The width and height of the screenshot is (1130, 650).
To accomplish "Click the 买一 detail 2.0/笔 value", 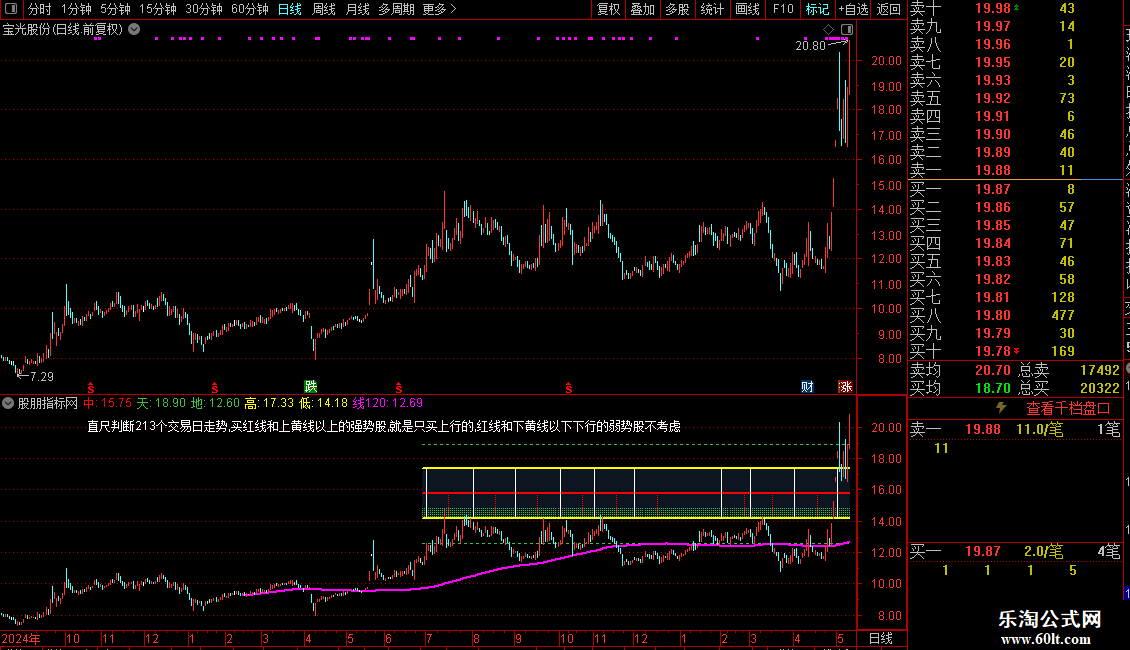I will [x=1044, y=551].
